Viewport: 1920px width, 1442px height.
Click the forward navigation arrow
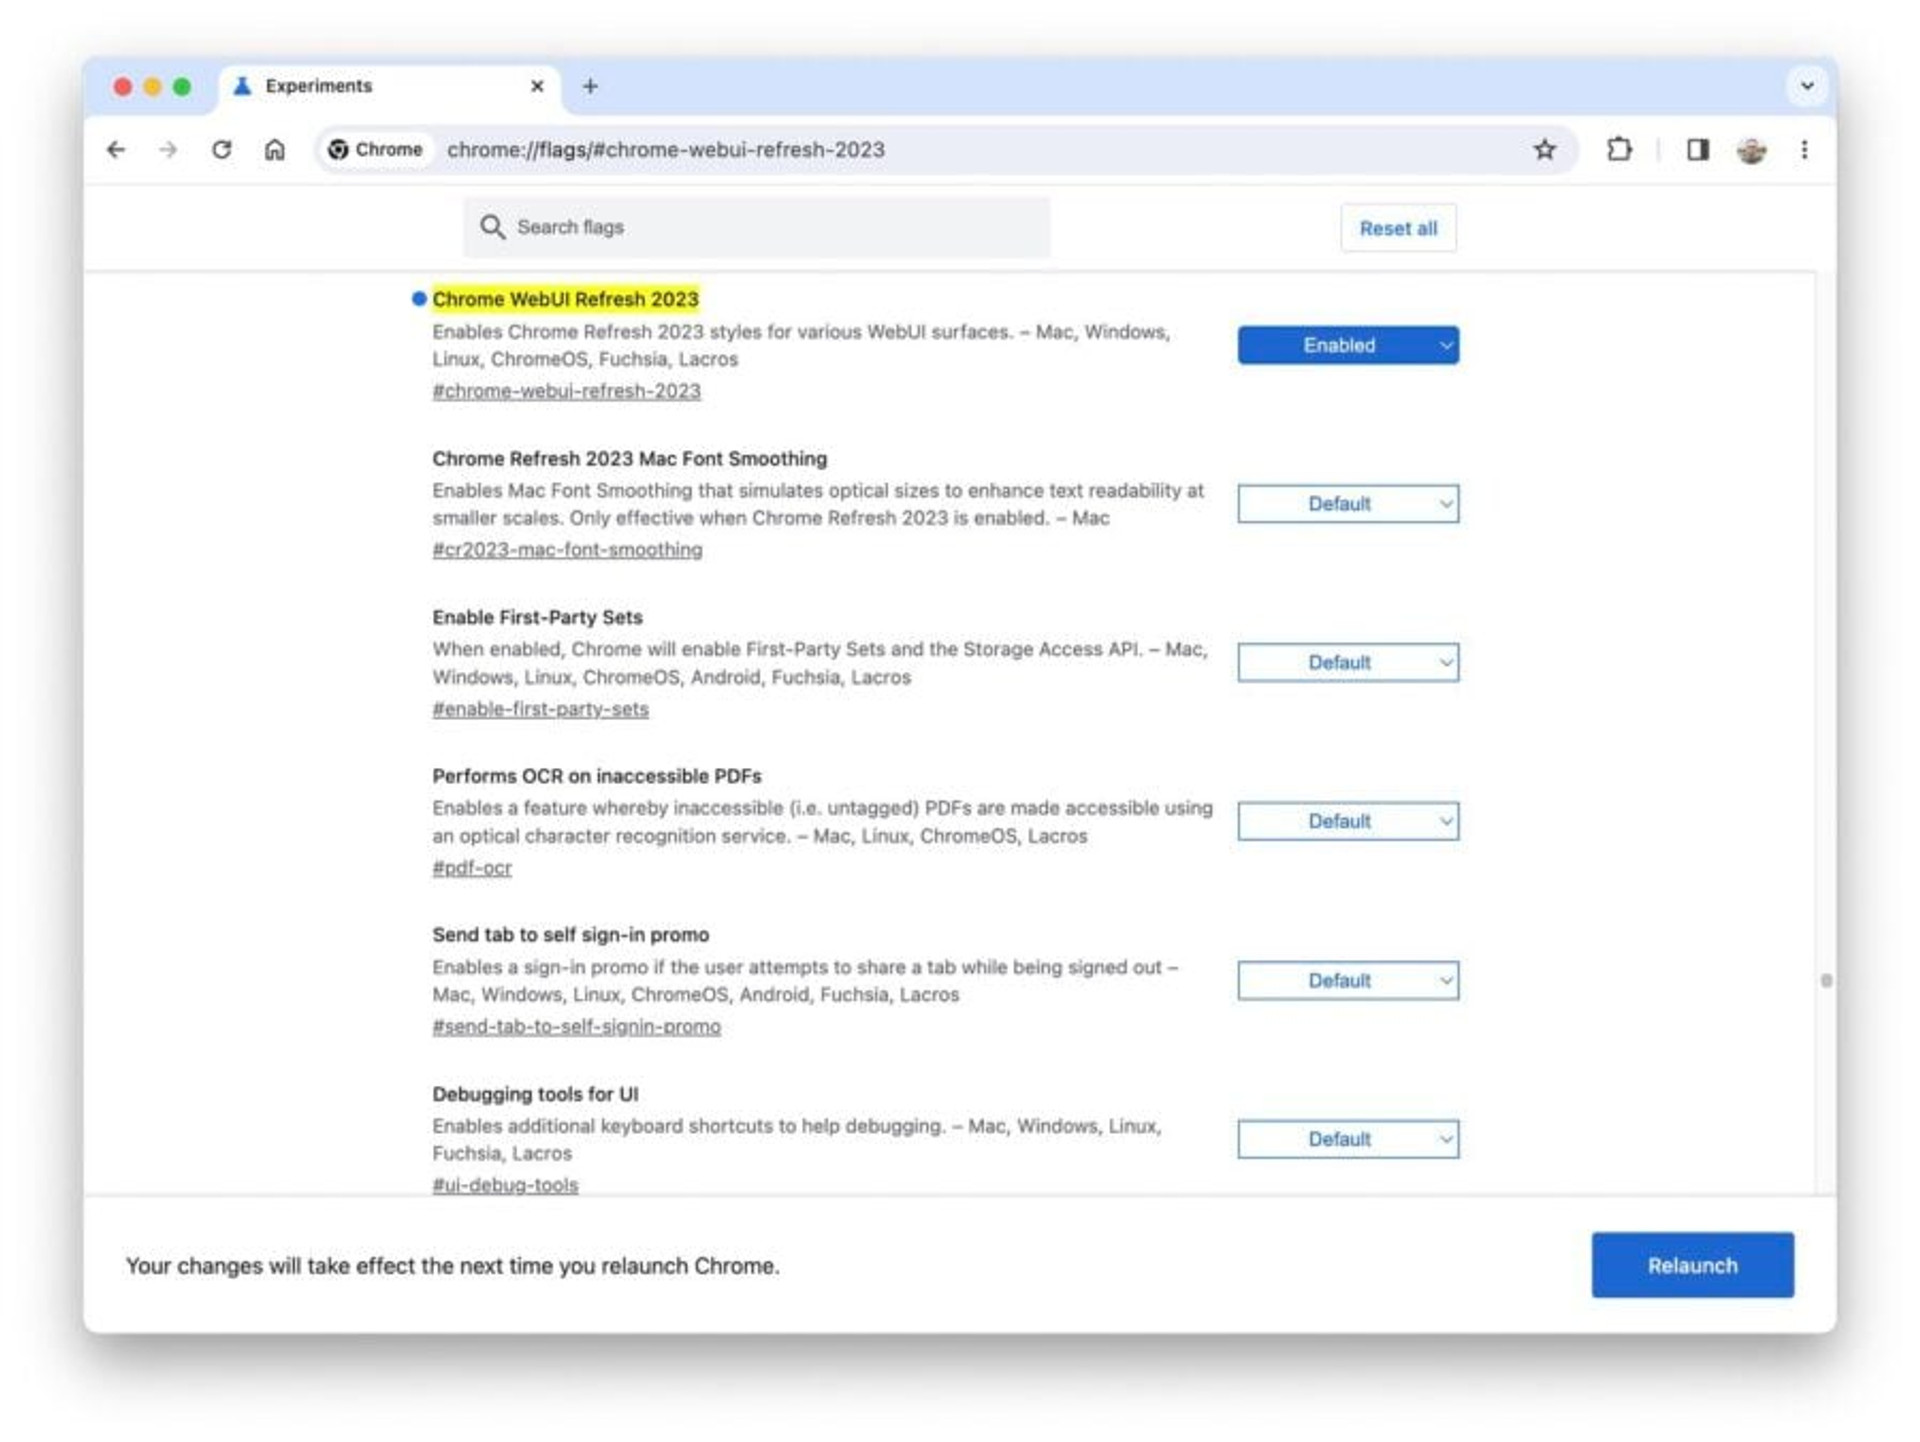[x=168, y=150]
